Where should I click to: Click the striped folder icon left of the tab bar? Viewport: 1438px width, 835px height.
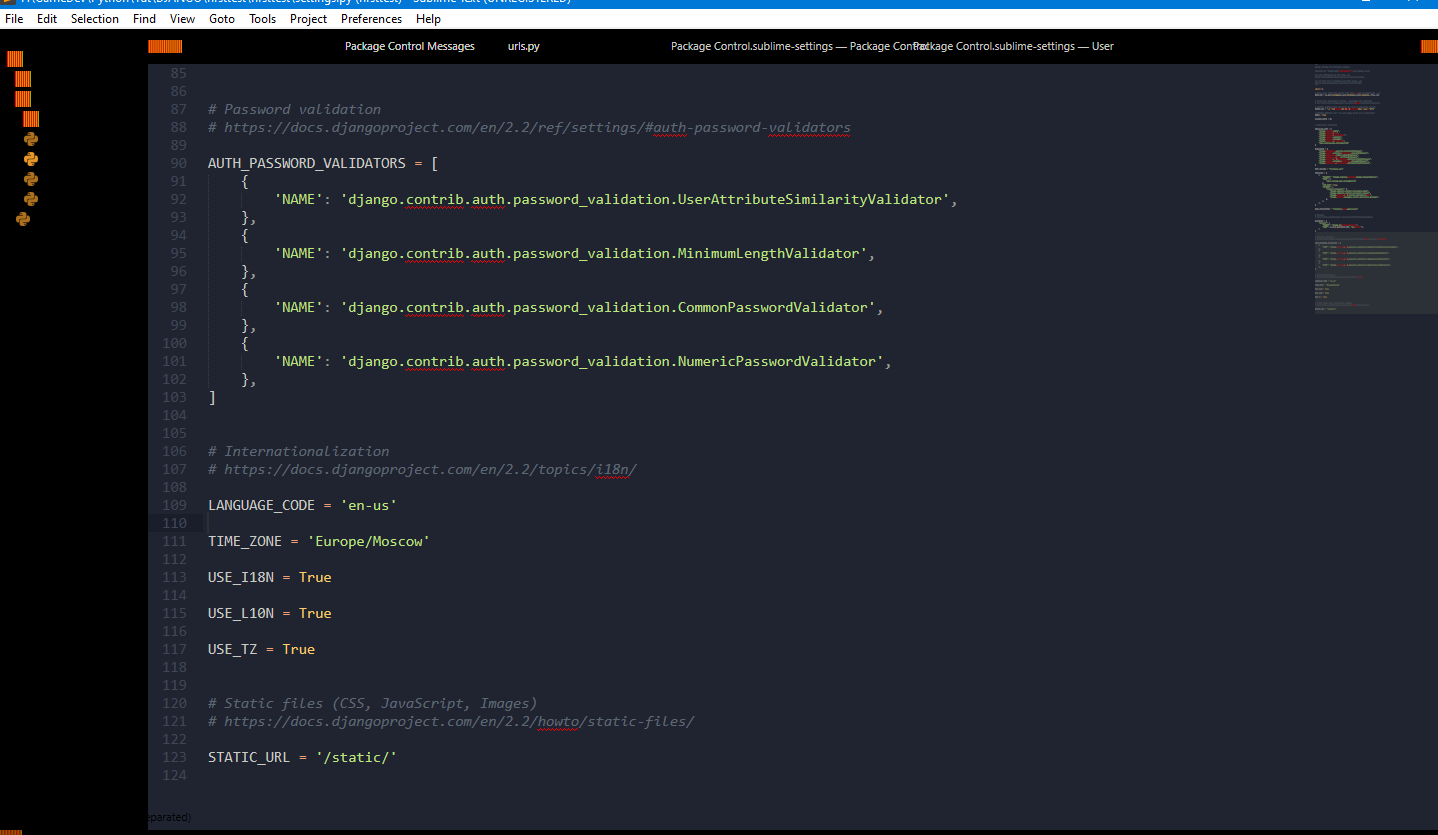(x=165, y=46)
